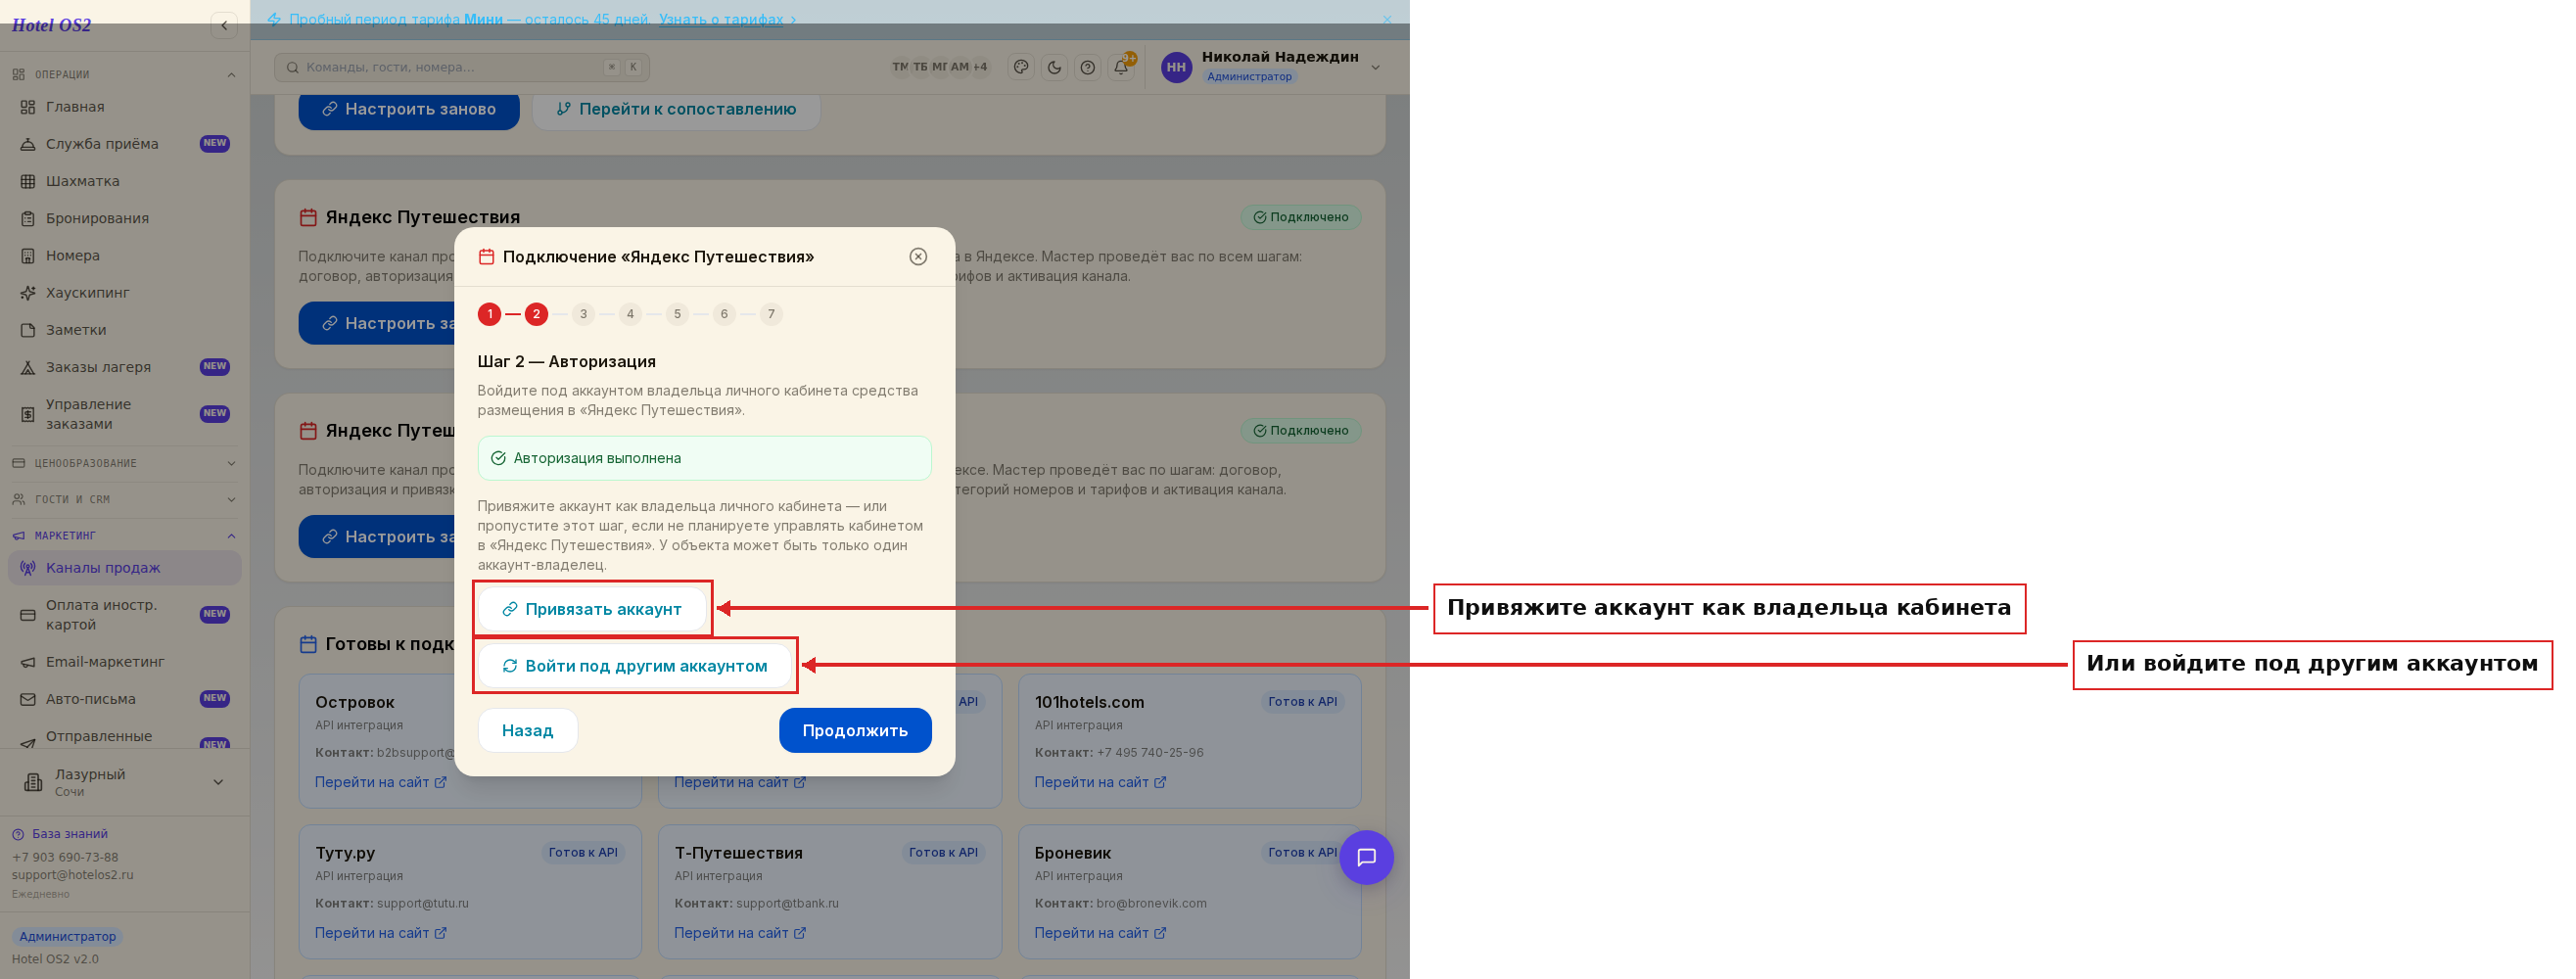Open Перейти на сайт link for Т-Путешествия

click(x=740, y=933)
